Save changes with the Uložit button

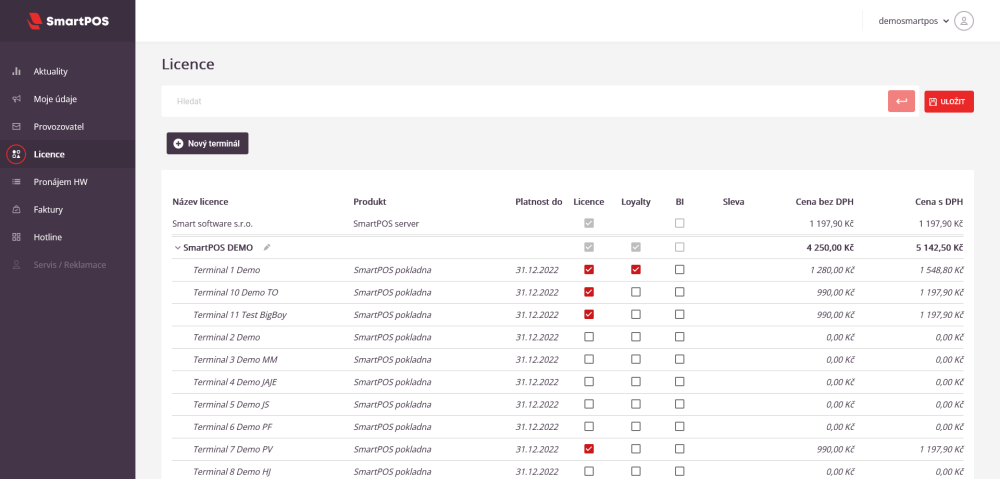tap(948, 101)
